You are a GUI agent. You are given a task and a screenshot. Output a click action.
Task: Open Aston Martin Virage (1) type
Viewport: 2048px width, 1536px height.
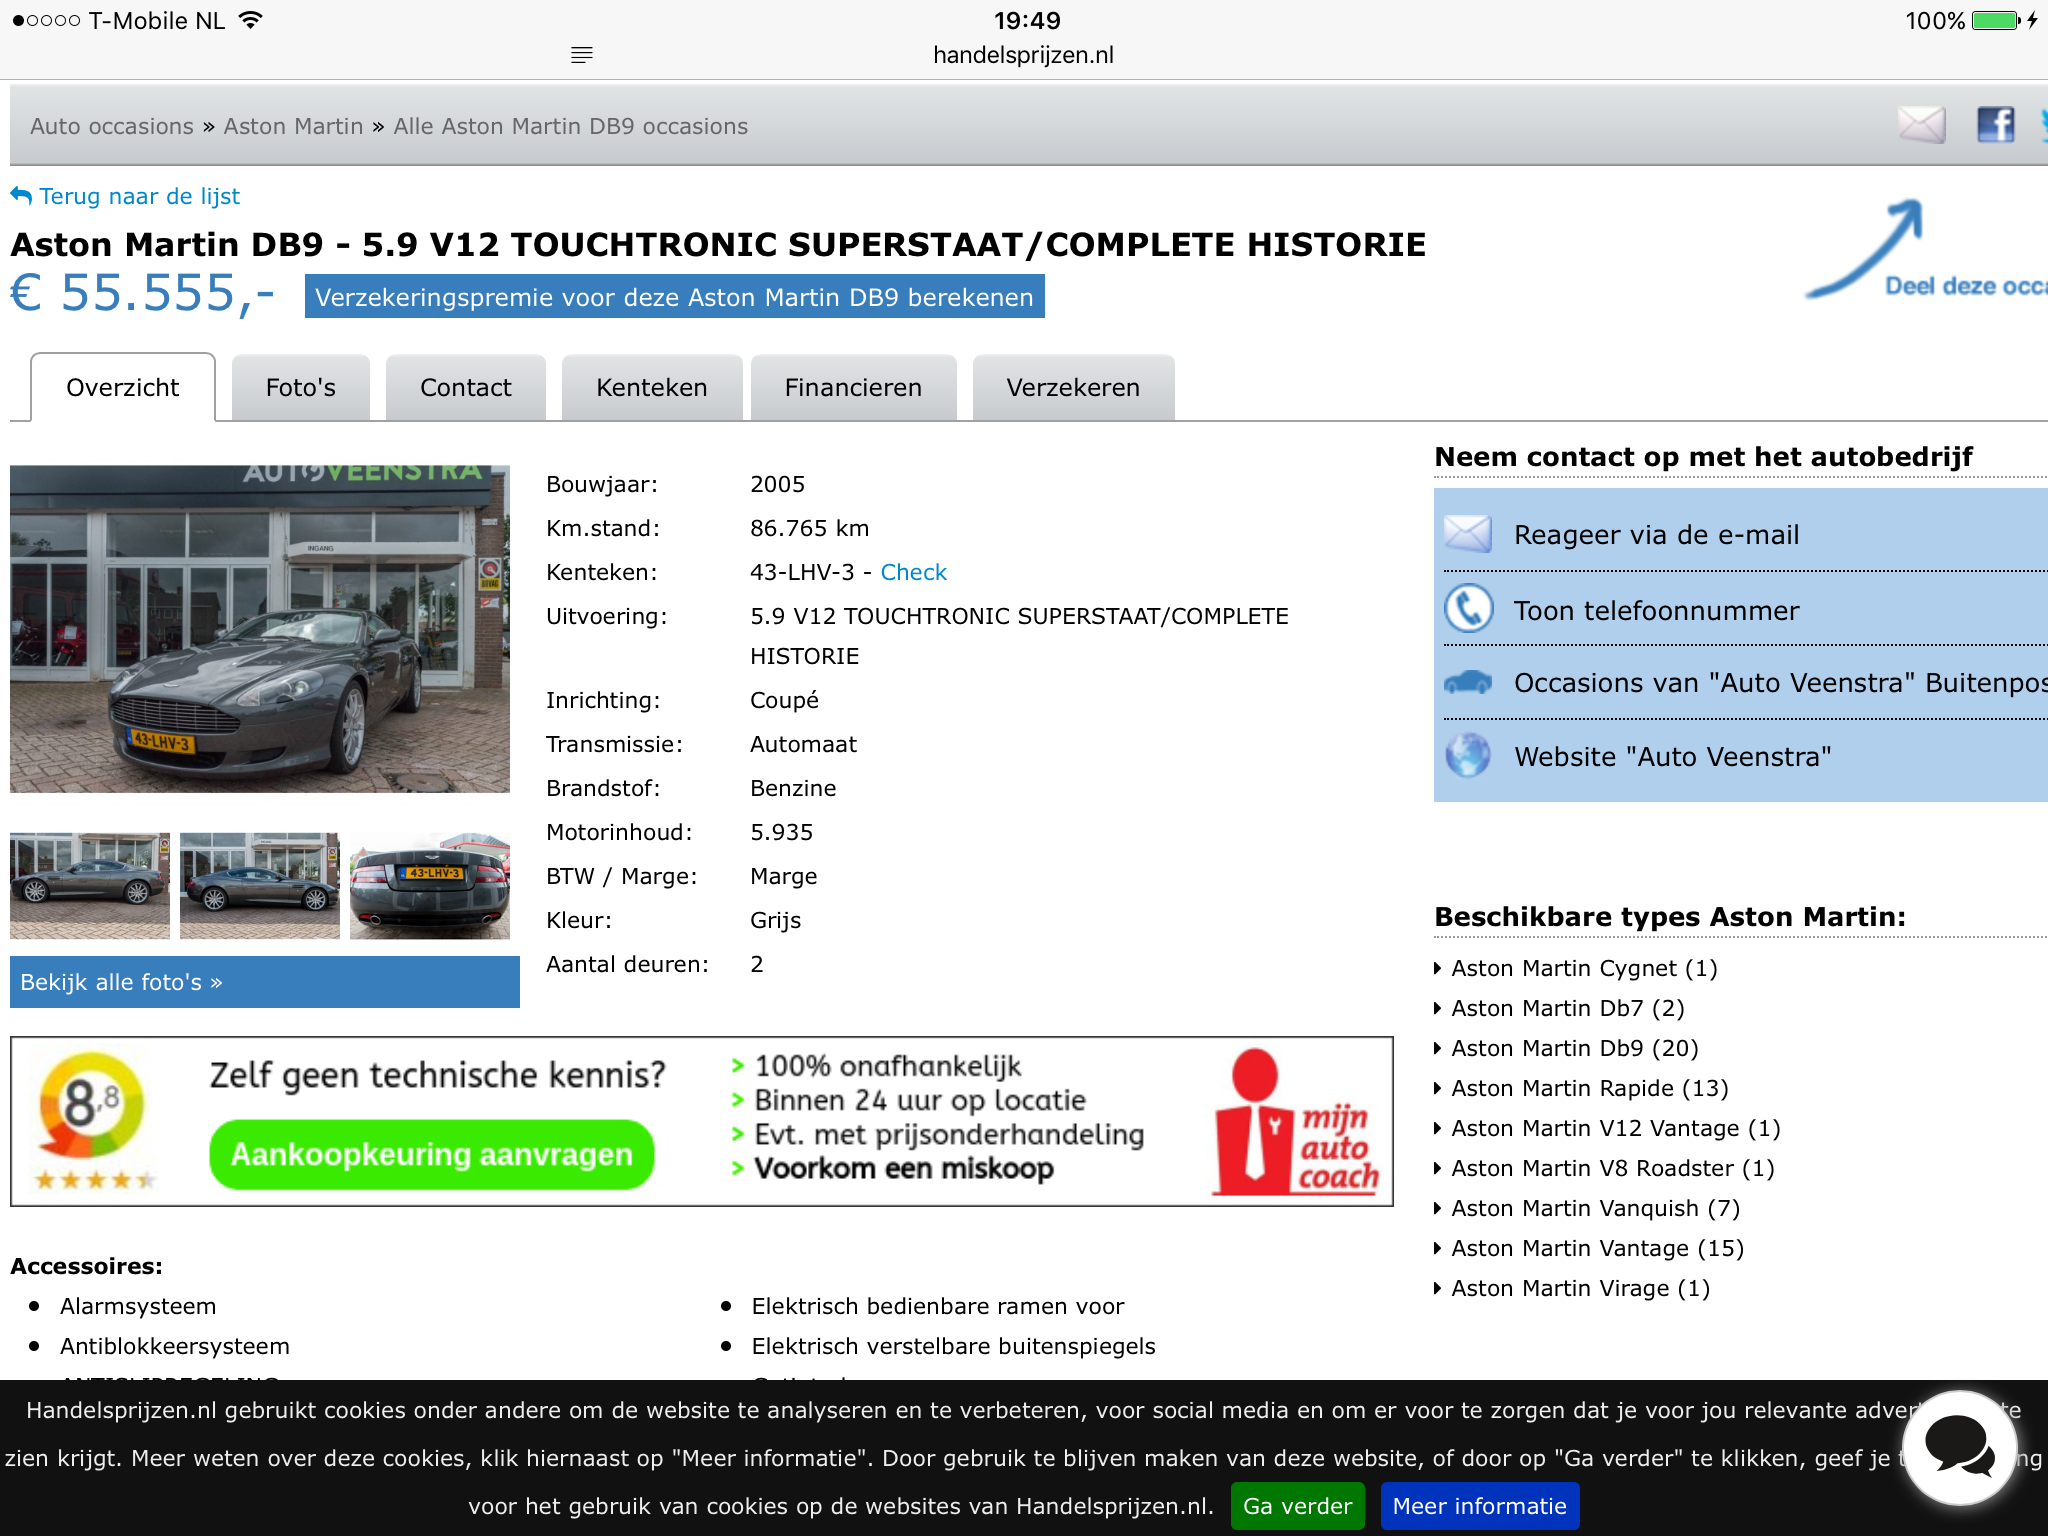pyautogui.click(x=1581, y=1288)
